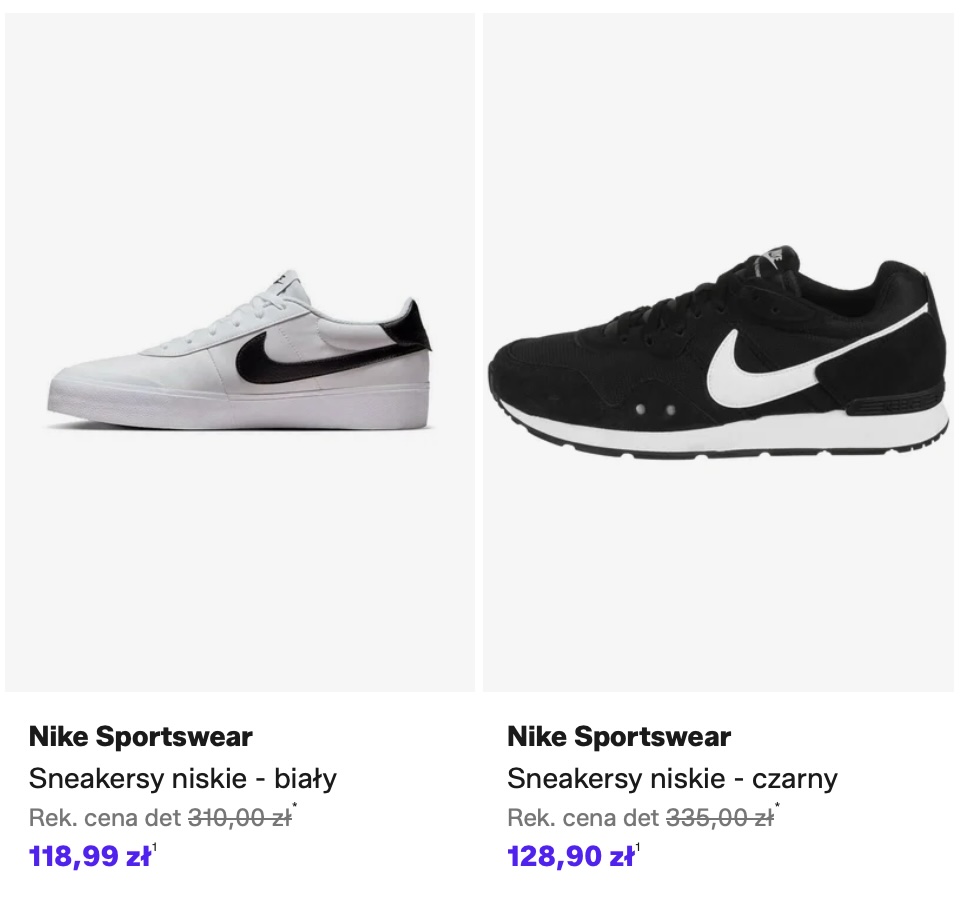Open 'Sneakersy niskie - czarny' product title
962x898 pixels.
[672, 778]
